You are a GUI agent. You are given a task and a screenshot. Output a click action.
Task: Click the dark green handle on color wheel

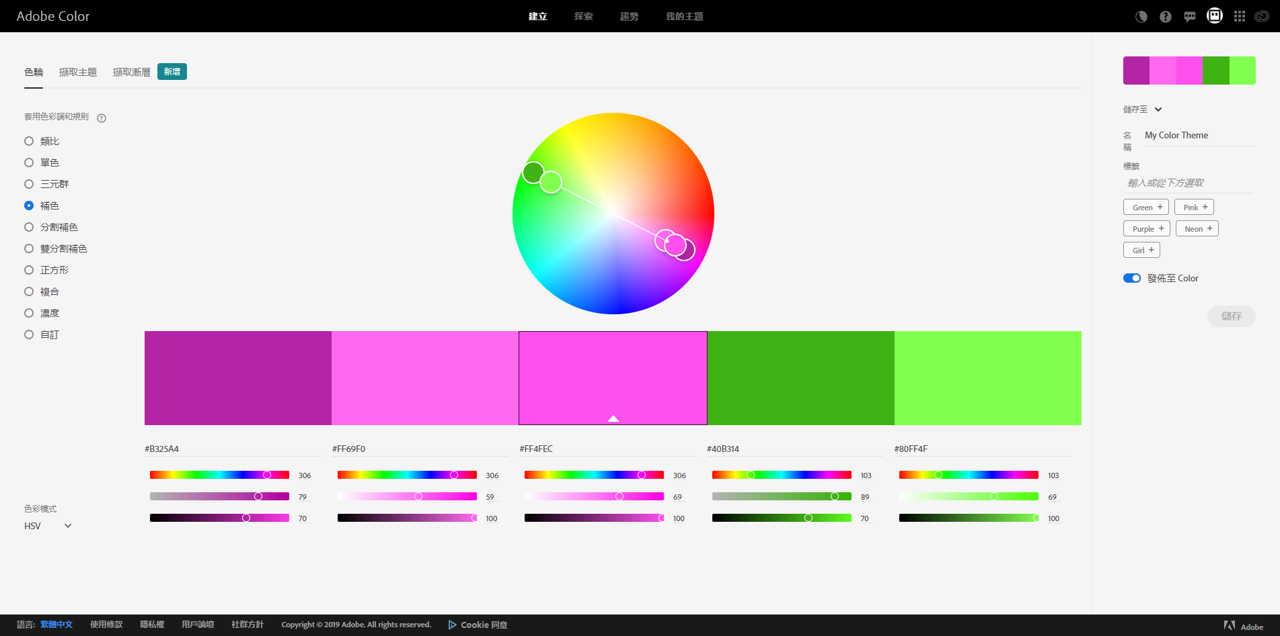coord(533,172)
